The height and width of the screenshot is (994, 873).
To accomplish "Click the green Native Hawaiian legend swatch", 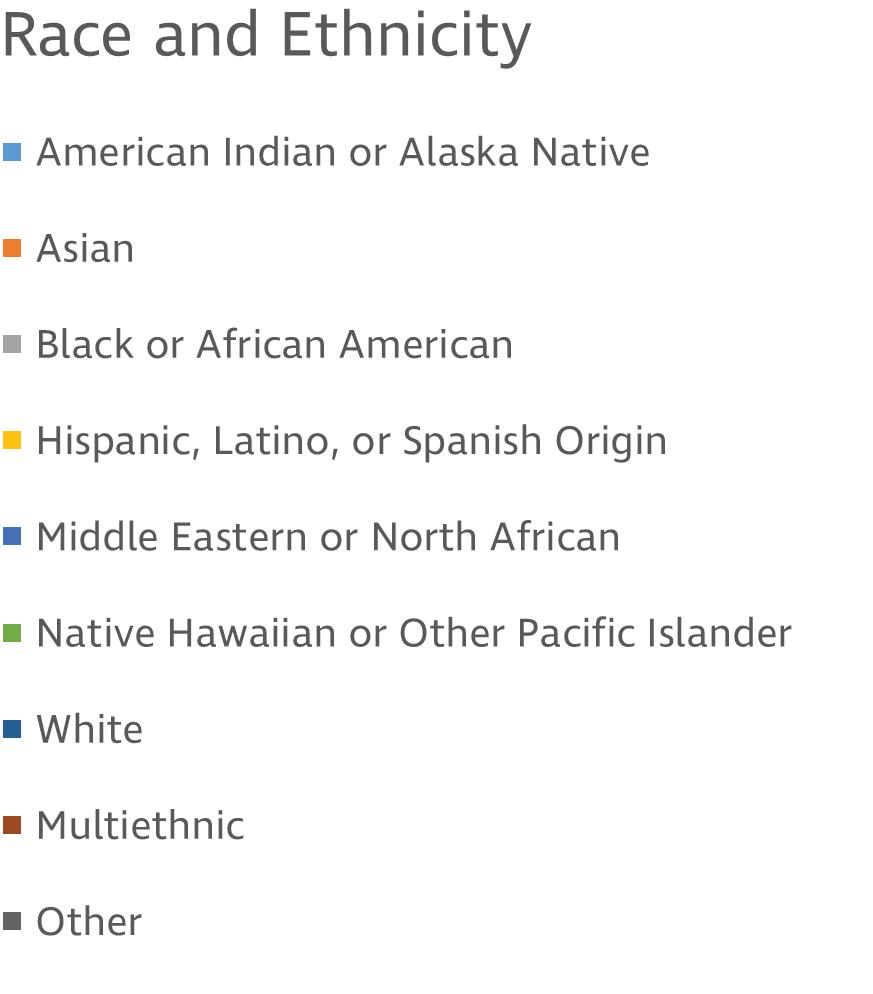I will (12, 633).
